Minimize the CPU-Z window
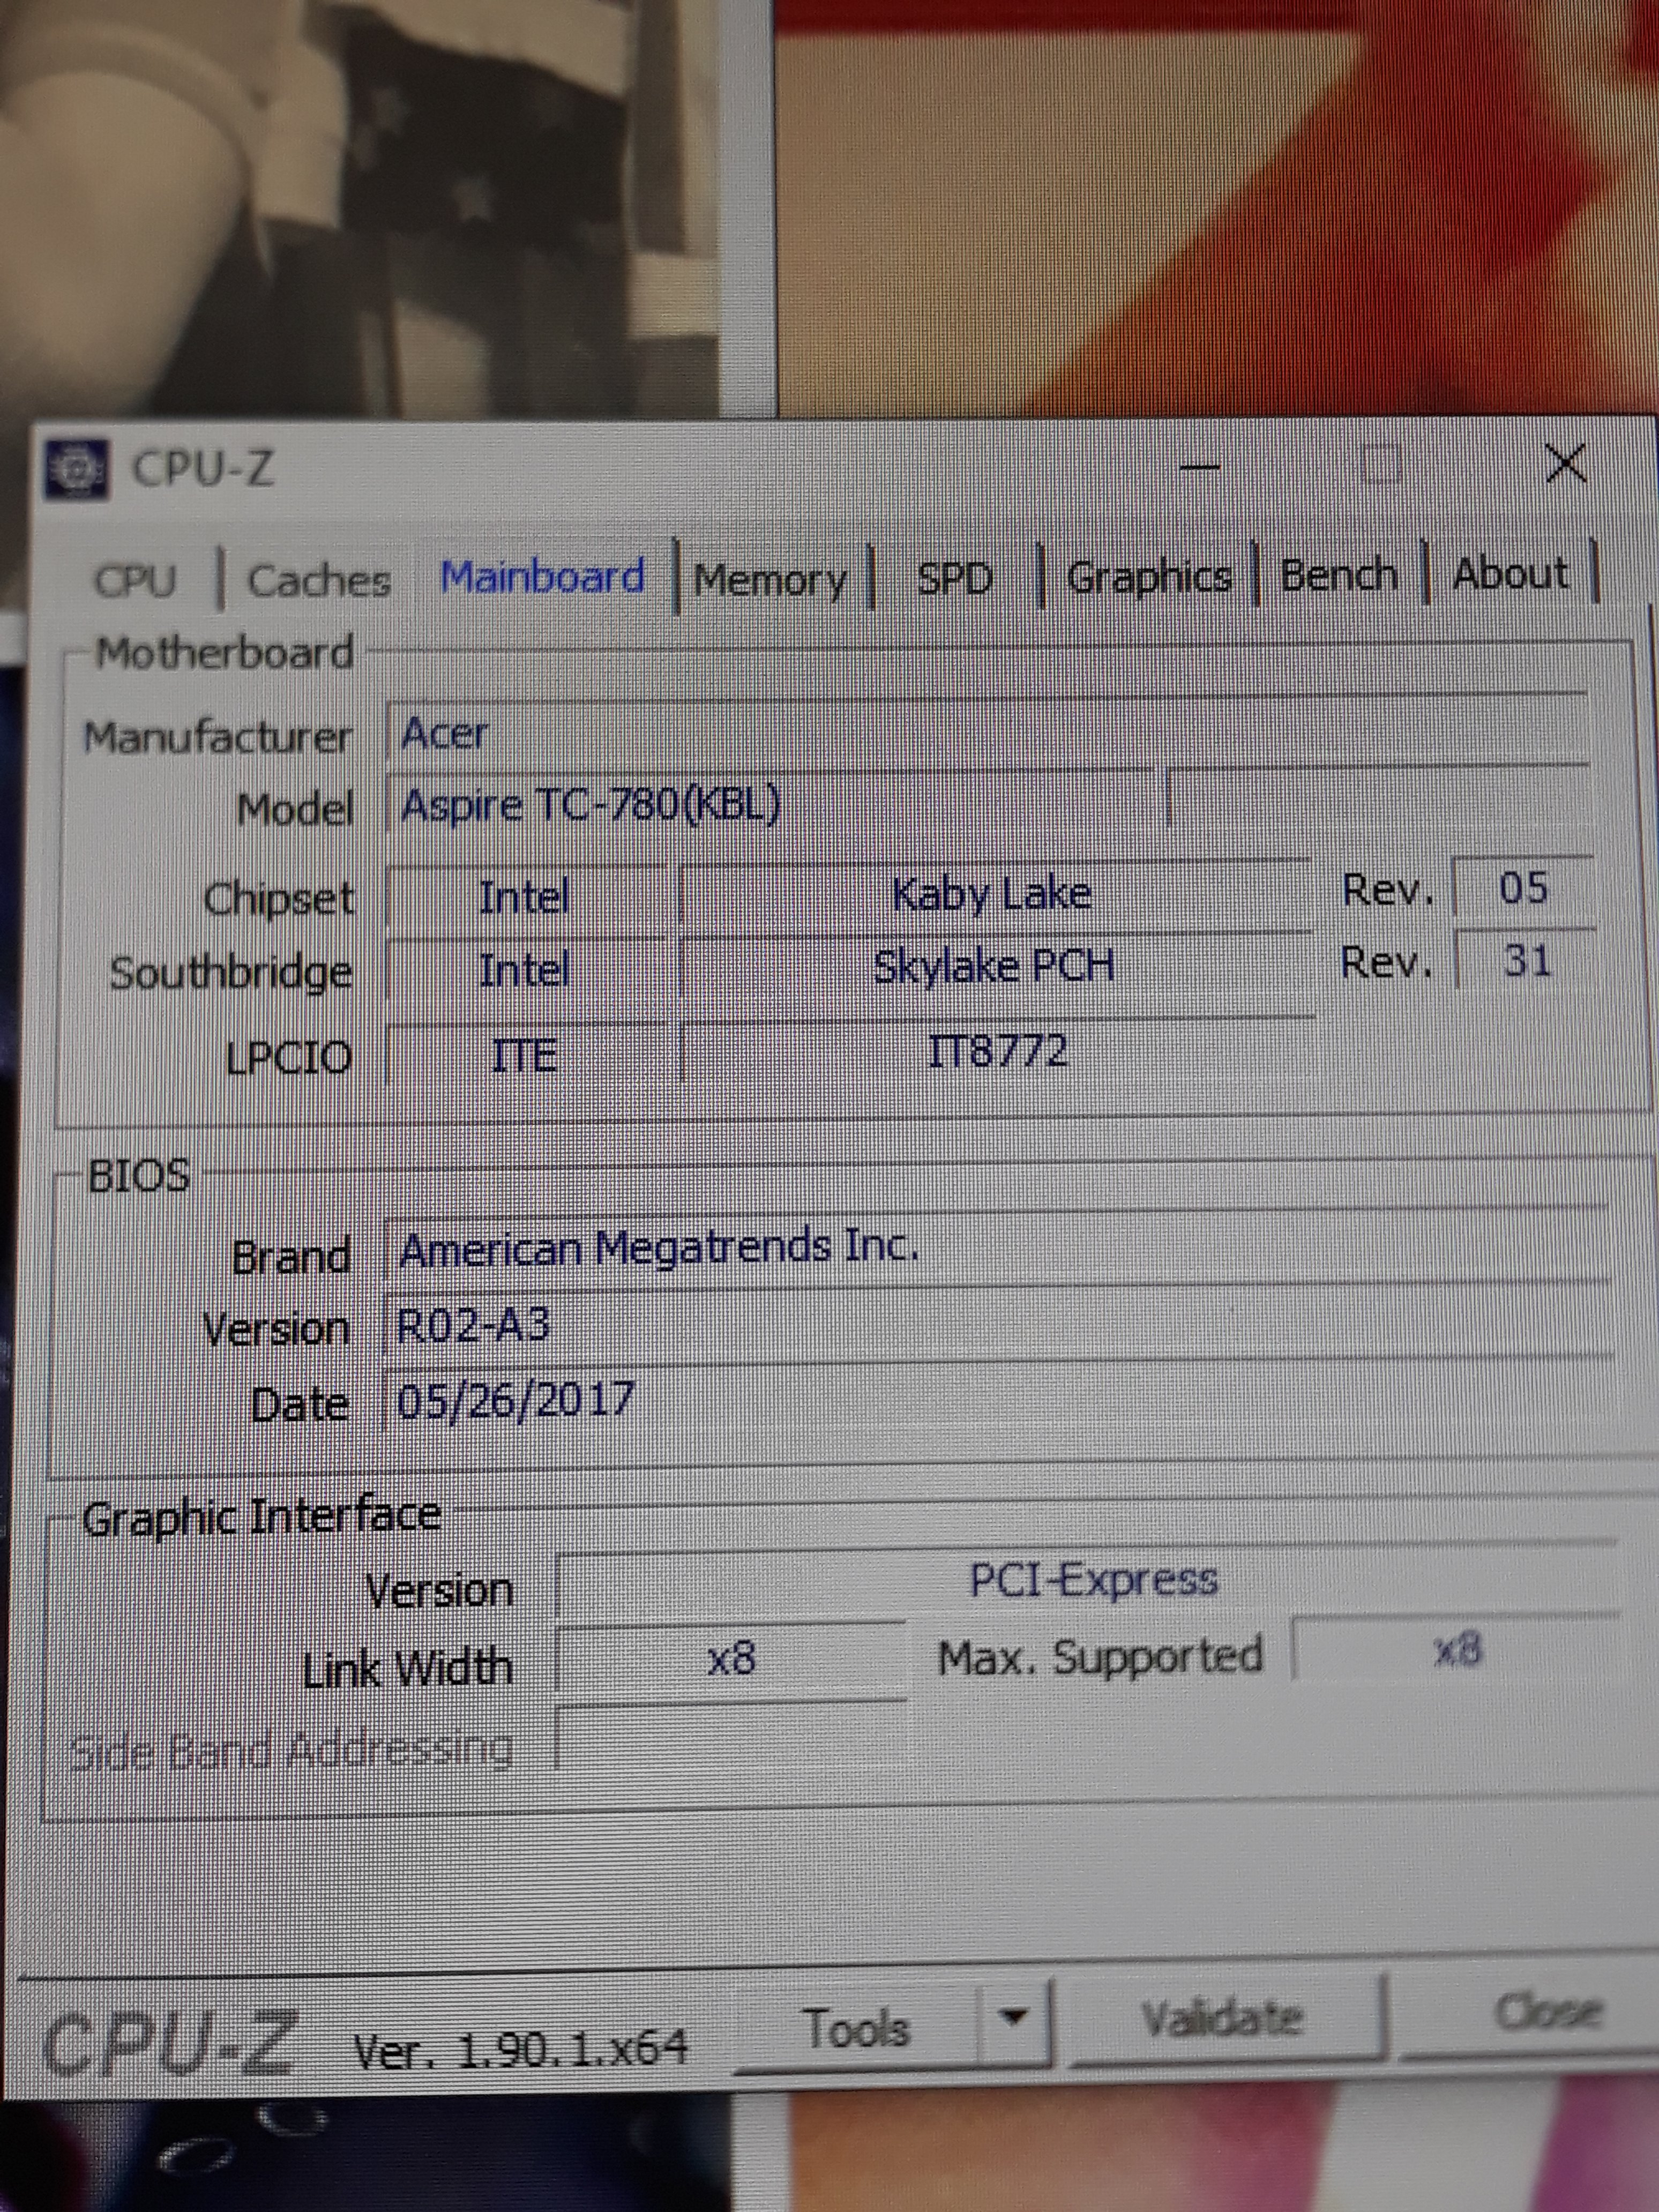This screenshot has height=2212, width=1659. click(x=1199, y=466)
